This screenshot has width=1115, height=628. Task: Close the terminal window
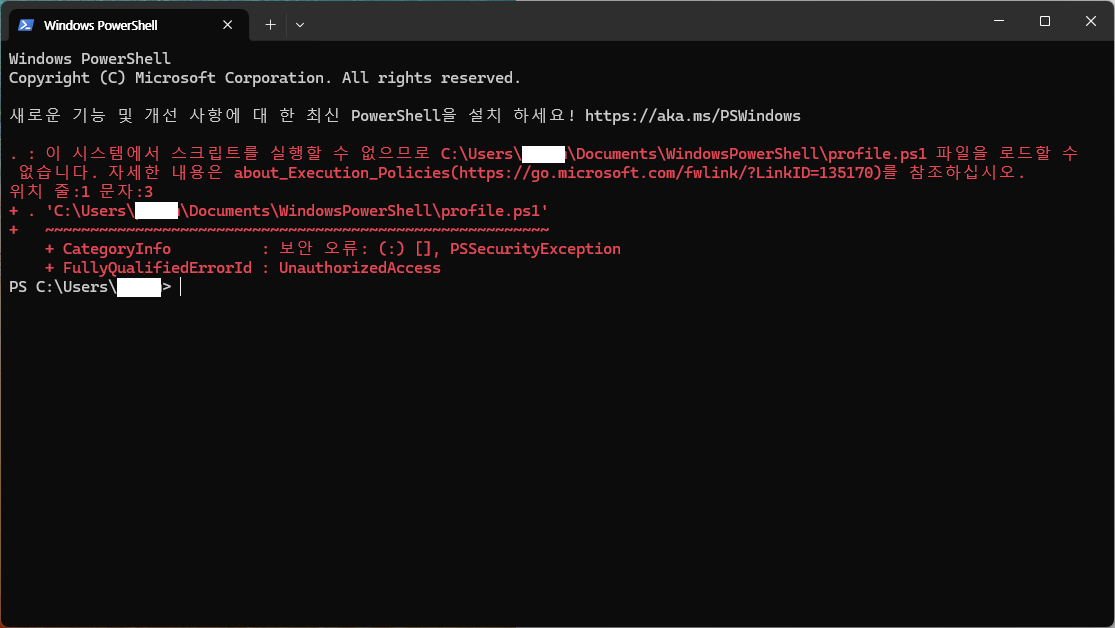click(x=1091, y=21)
